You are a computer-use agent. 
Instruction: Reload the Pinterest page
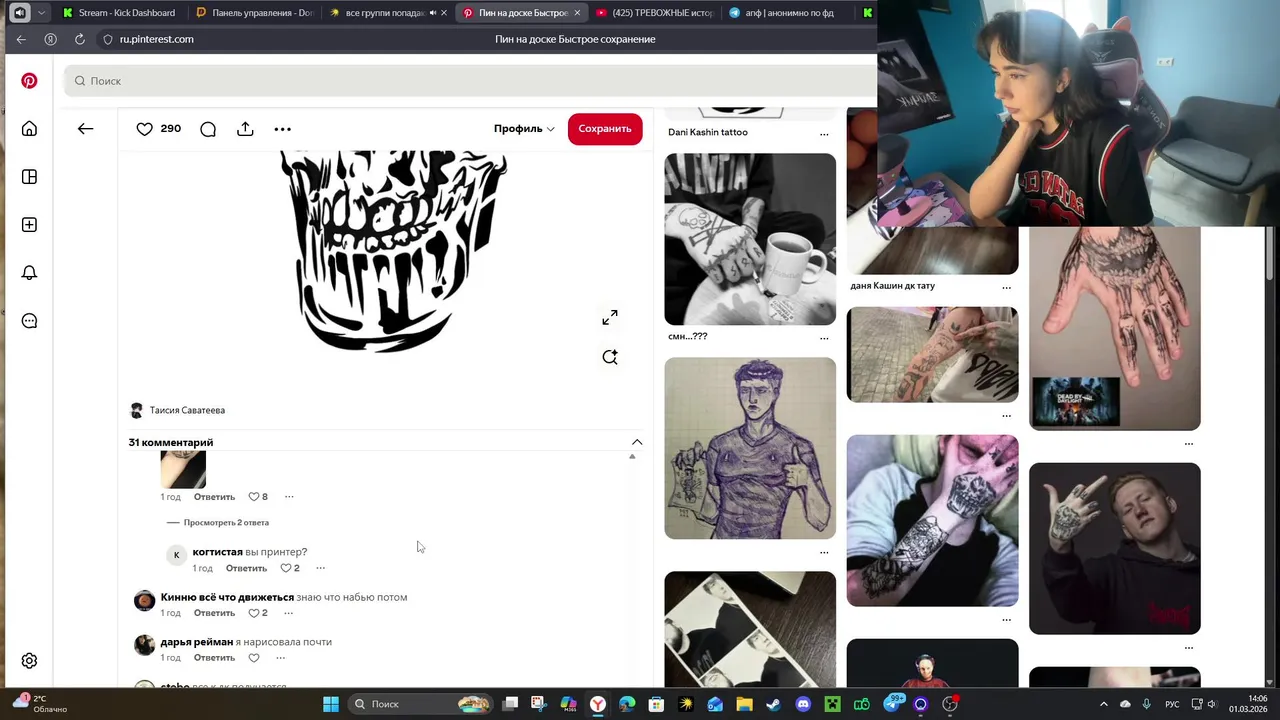click(79, 39)
